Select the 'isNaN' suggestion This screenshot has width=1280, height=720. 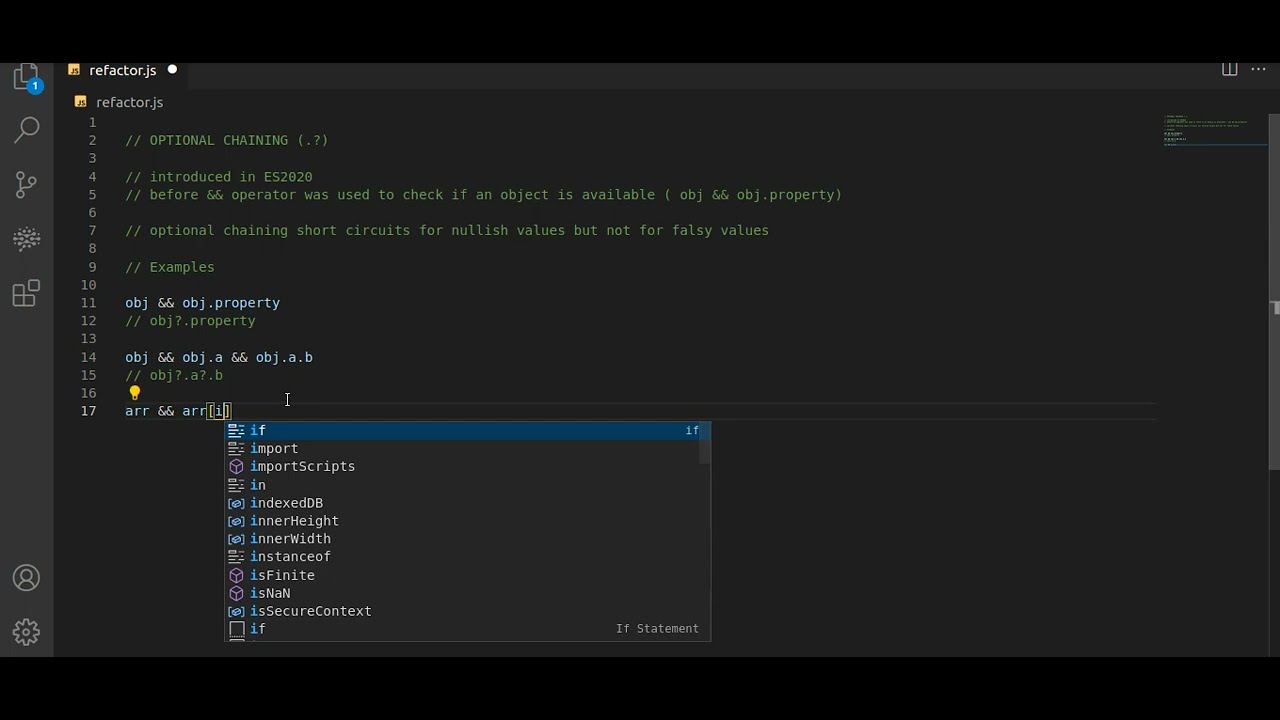[x=467, y=593]
